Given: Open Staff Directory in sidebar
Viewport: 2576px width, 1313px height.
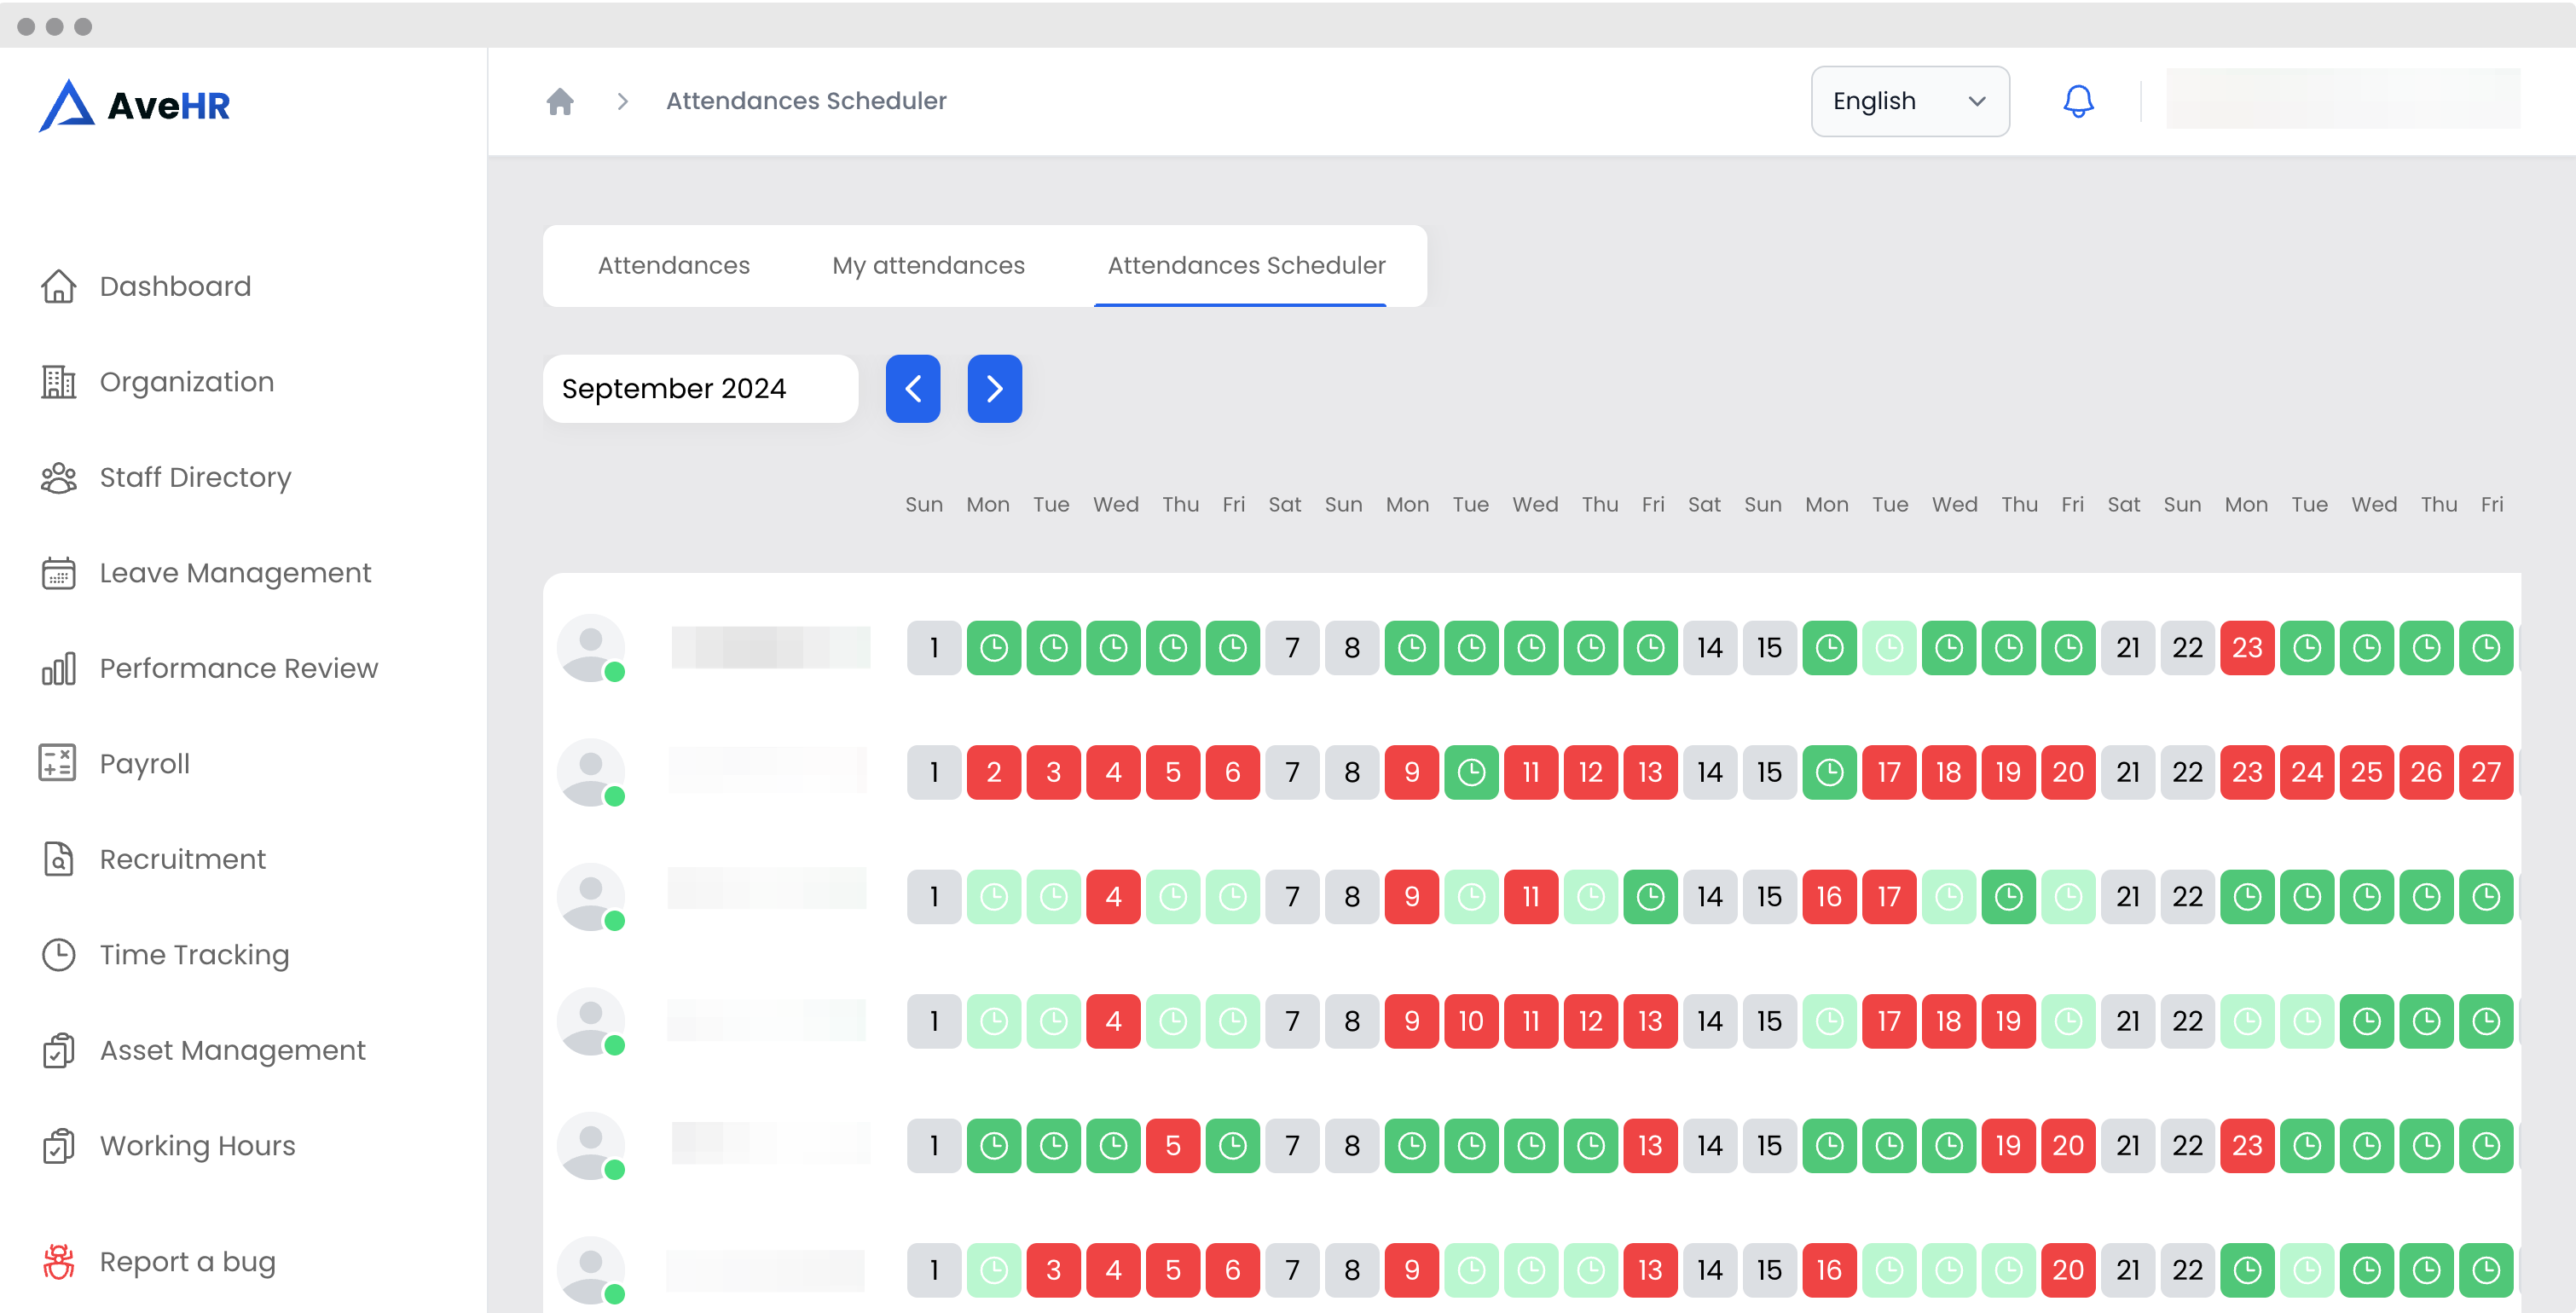Looking at the screenshot, I should [195, 477].
